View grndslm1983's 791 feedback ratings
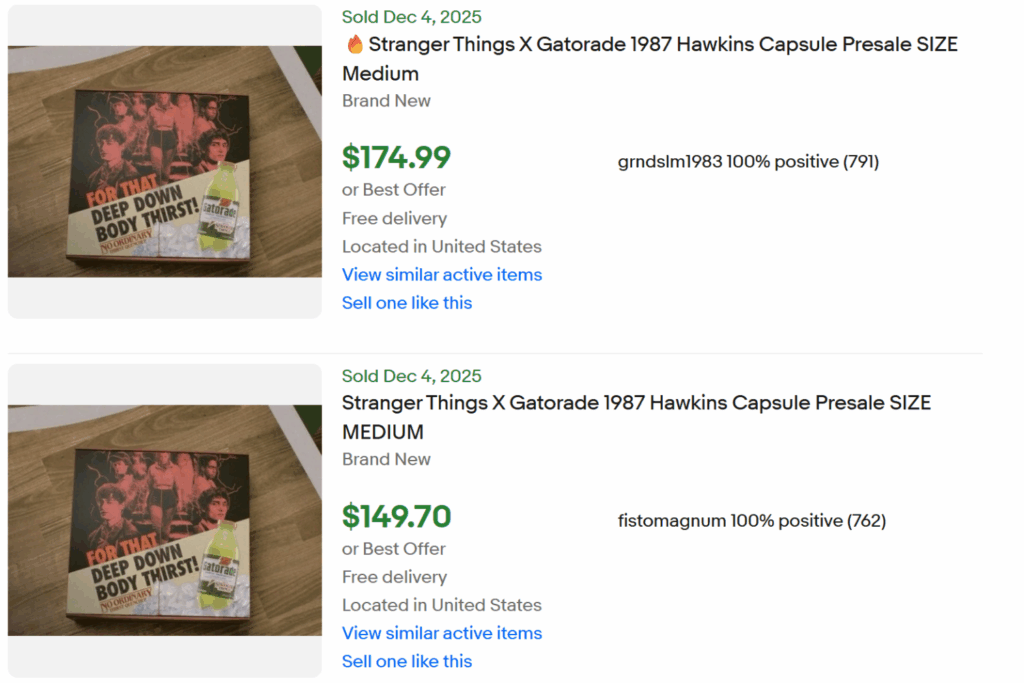1024x683 pixels. (x=861, y=161)
